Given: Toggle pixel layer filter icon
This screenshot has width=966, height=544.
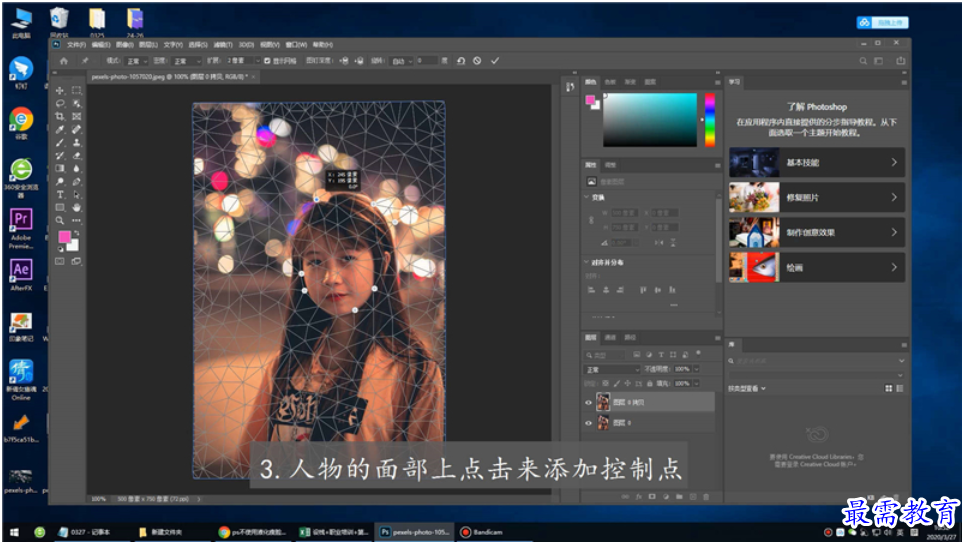Looking at the screenshot, I should pos(637,355).
